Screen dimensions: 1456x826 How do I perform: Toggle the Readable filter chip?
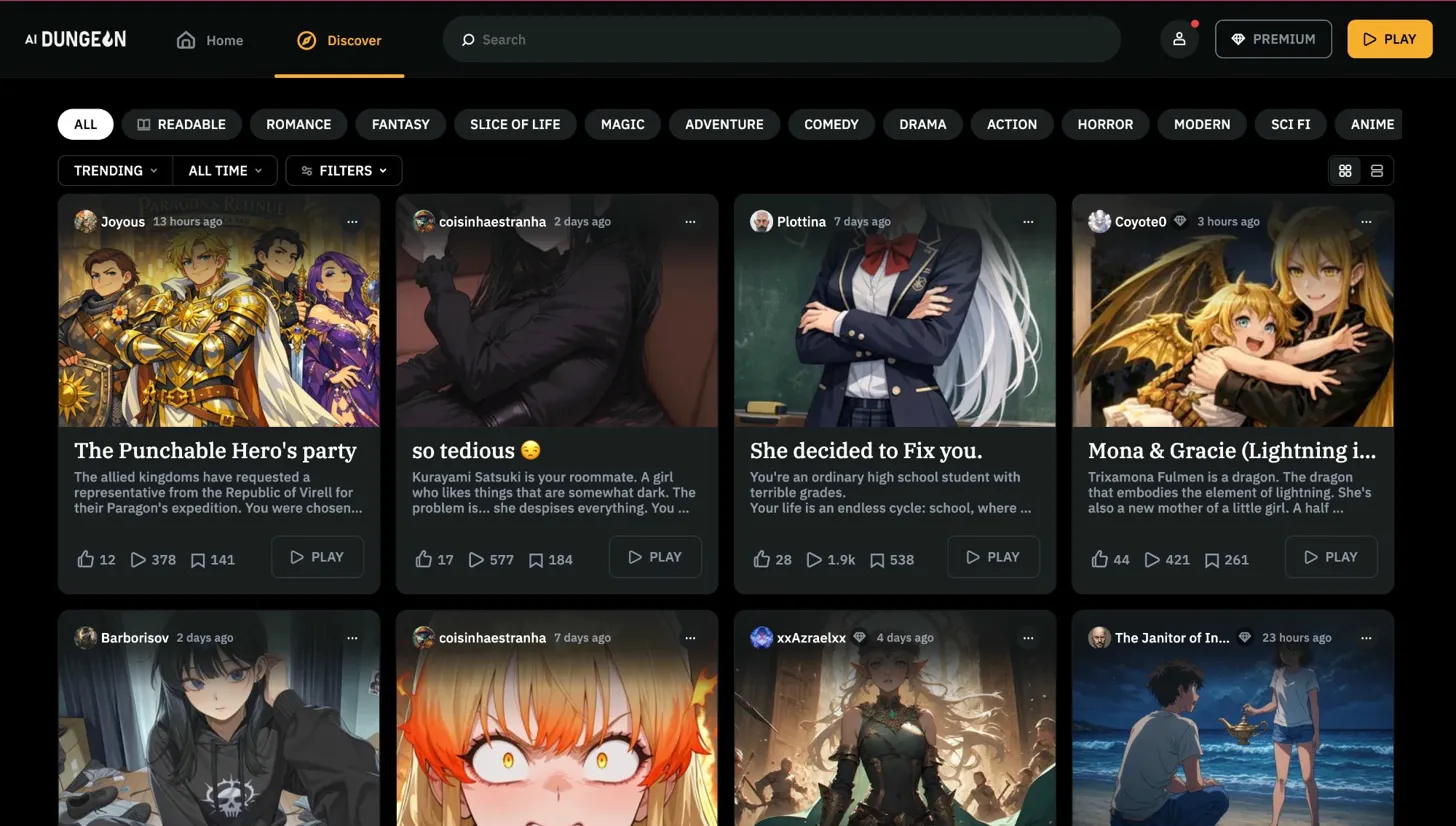[181, 124]
